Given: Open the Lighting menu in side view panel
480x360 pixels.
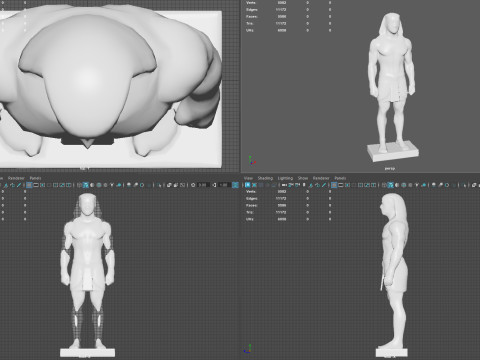Looking at the screenshot, I should coord(285,178).
